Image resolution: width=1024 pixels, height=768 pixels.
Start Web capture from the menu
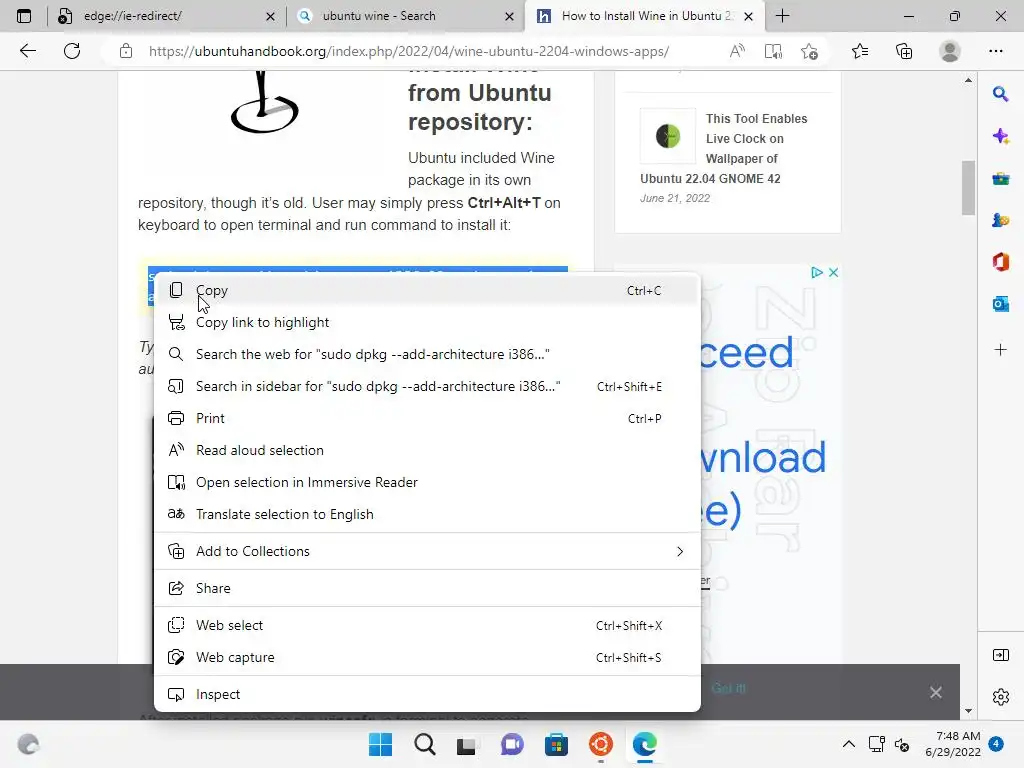(427, 658)
